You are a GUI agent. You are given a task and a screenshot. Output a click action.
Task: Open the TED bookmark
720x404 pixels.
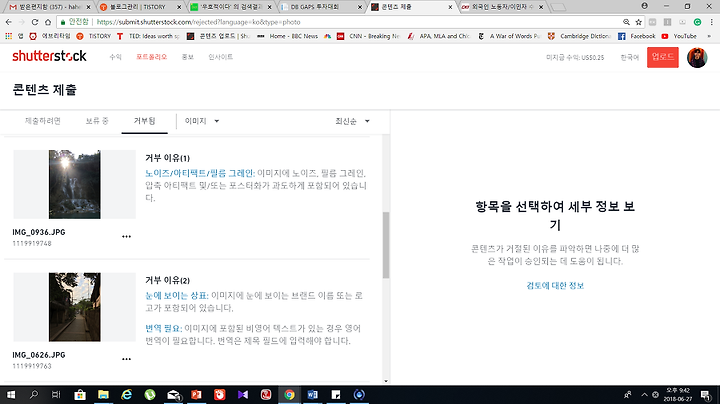coord(148,36)
